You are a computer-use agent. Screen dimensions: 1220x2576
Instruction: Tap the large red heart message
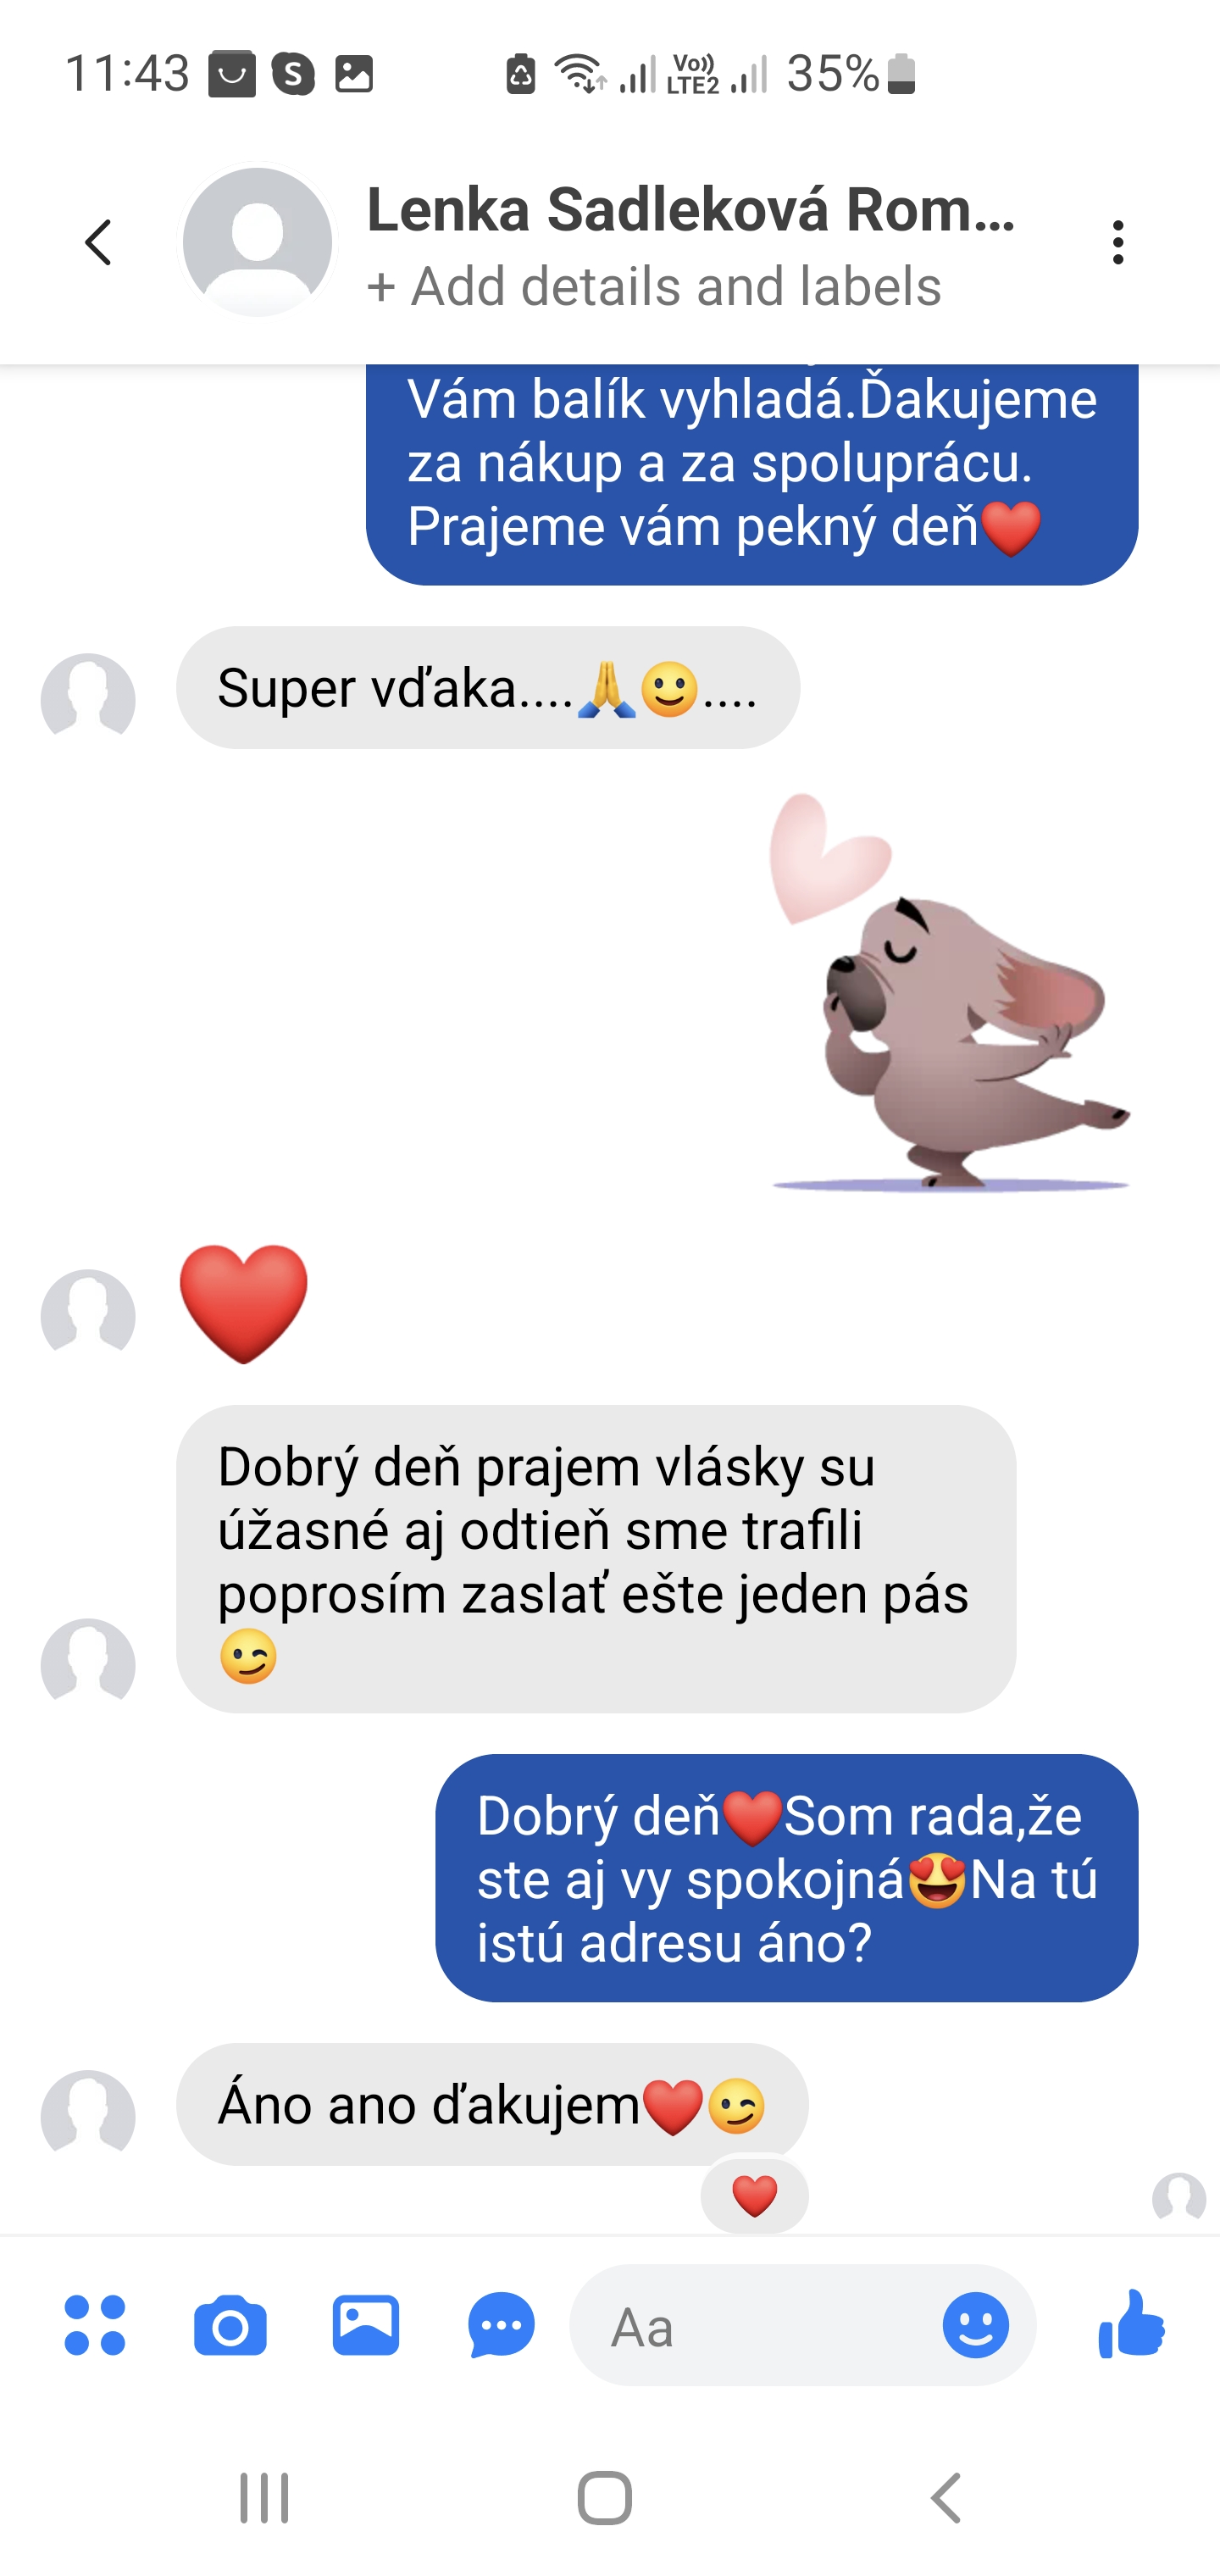244,1305
